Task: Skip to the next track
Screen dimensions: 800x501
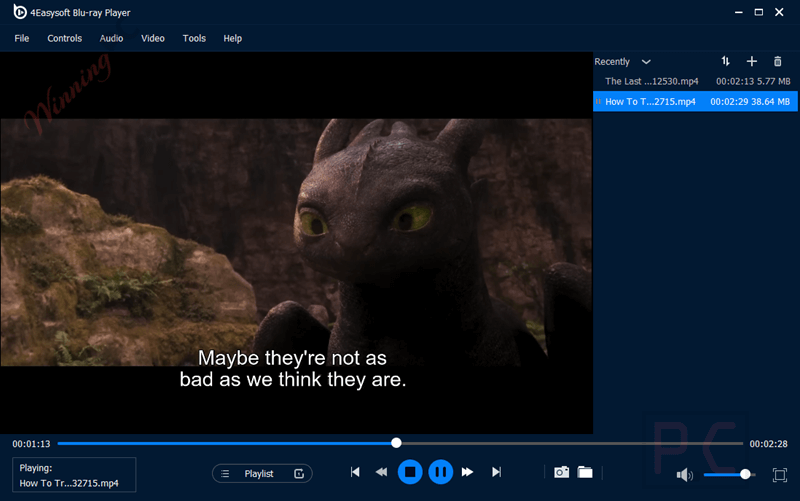Action: click(x=496, y=472)
